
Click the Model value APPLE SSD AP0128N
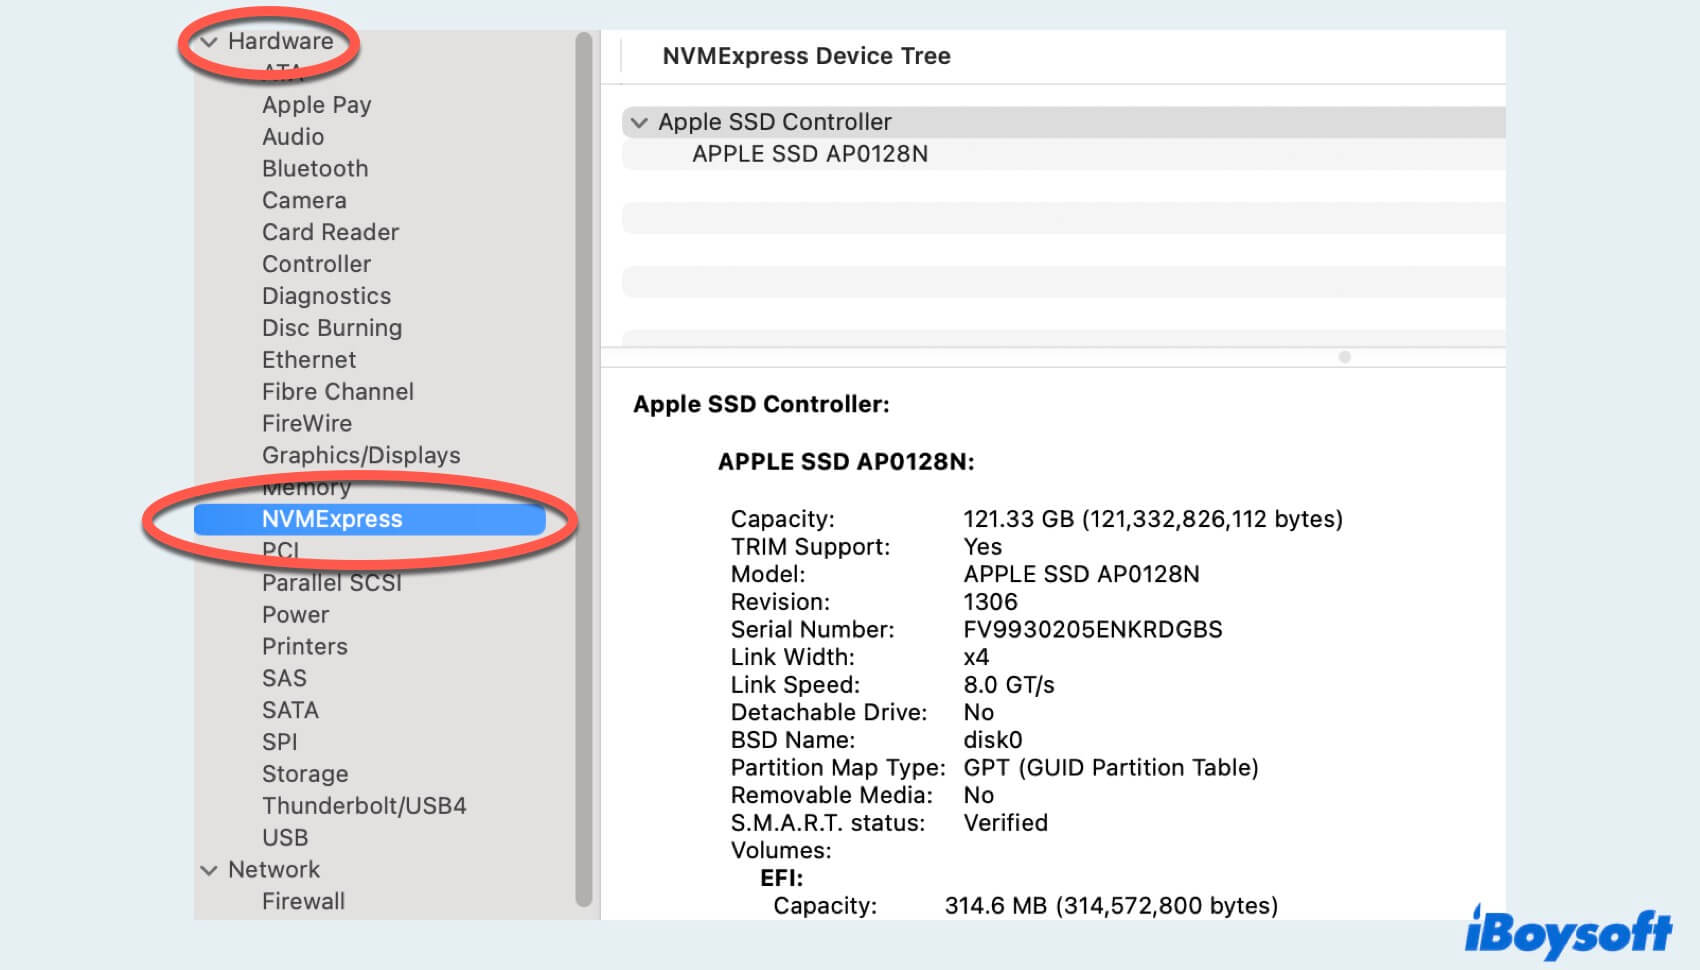(1081, 575)
